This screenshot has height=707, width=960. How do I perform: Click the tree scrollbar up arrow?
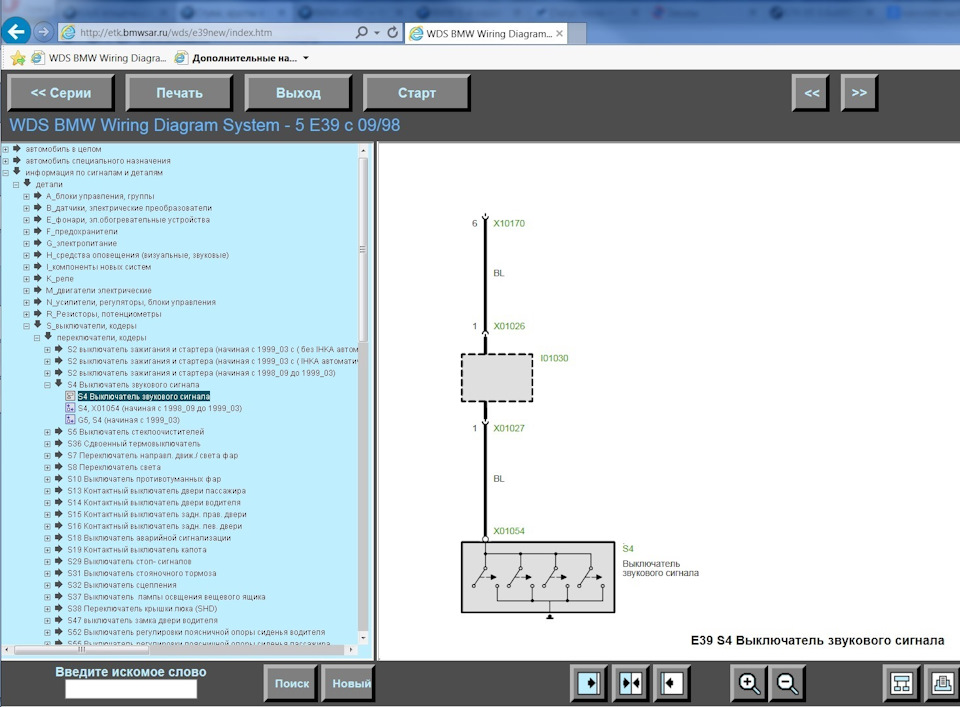362,150
